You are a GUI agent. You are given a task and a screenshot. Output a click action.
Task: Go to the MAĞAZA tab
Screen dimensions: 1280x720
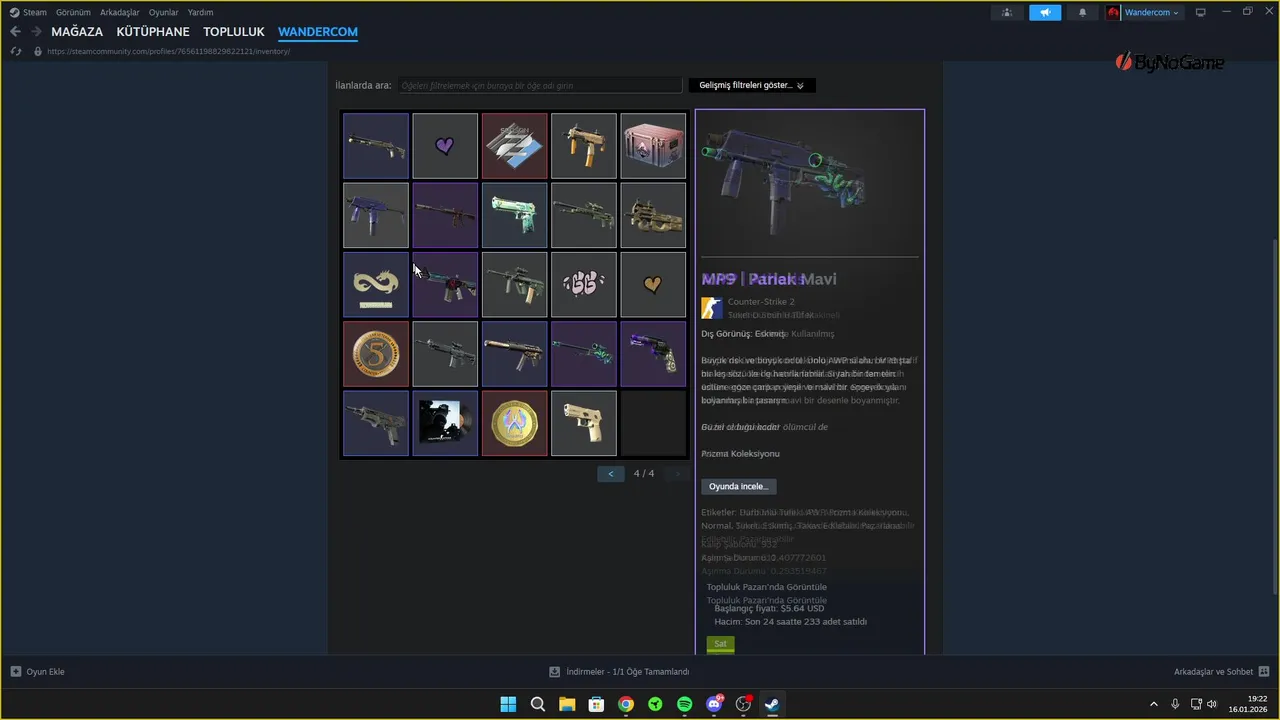77,32
